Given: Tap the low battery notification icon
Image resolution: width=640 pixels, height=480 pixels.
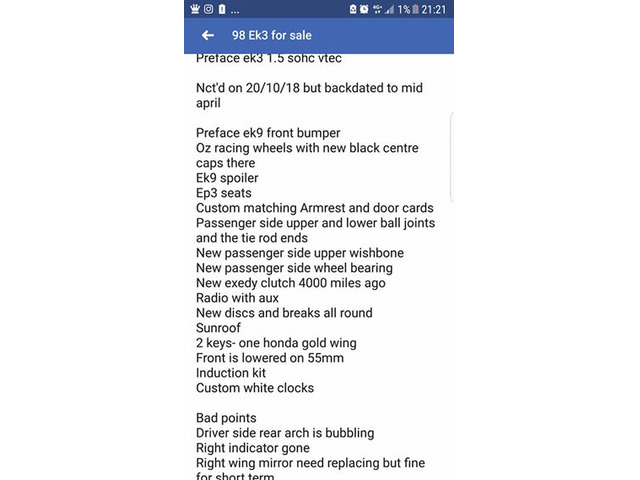Looking at the screenshot, I should [222, 9].
